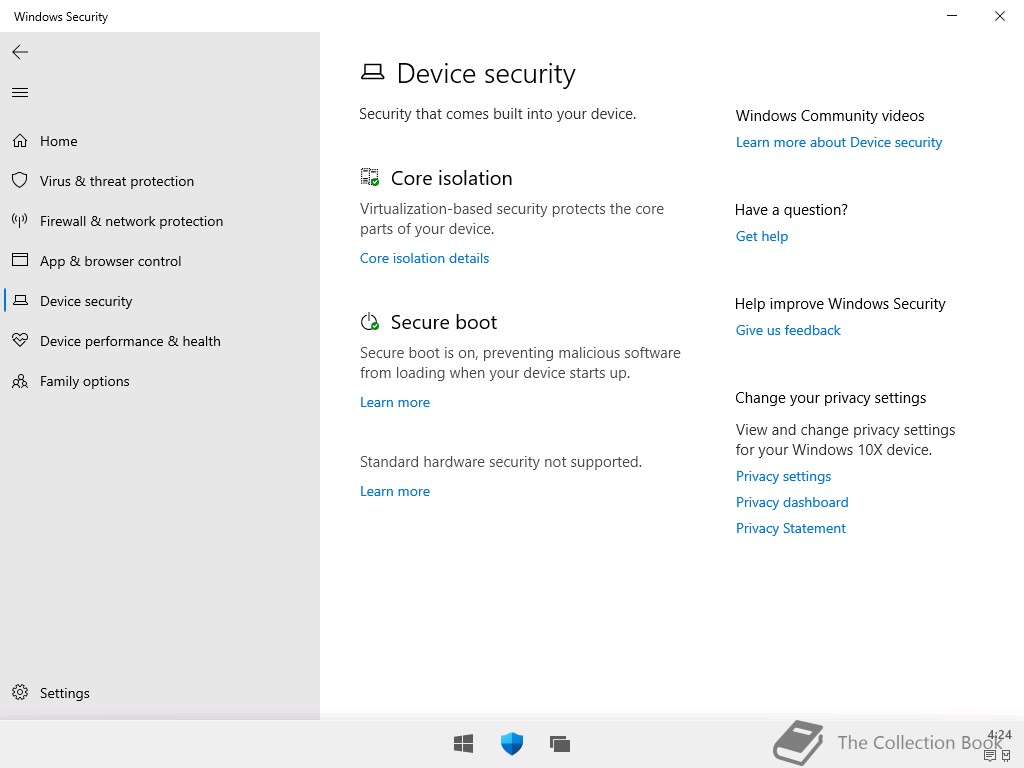Click the Virus & threat protection shield icon
The width and height of the screenshot is (1024, 768).
(x=20, y=181)
